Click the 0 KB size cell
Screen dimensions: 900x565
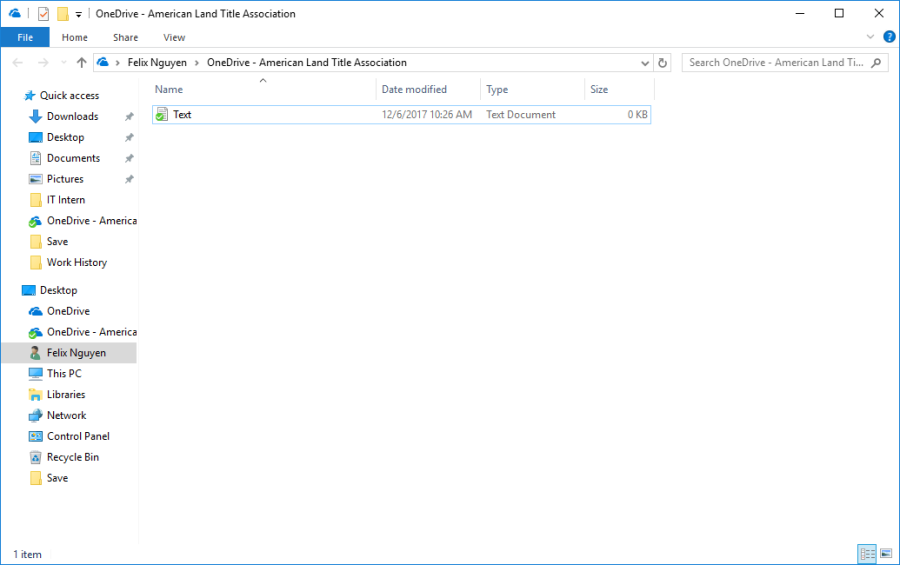(637, 114)
